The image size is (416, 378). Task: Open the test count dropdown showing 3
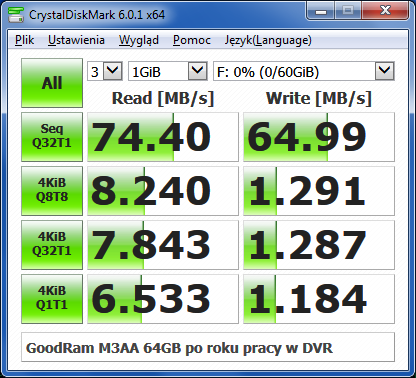(x=105, y=71)
